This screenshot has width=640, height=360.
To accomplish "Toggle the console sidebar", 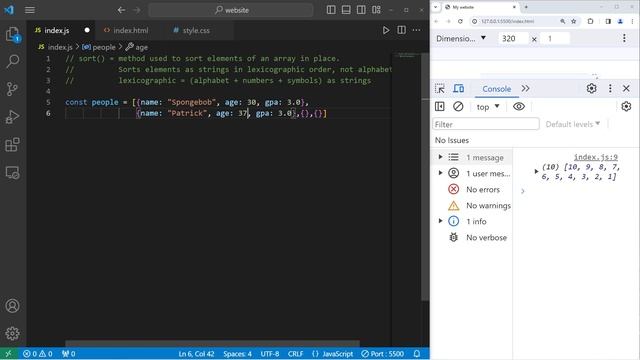I will (440, 107).
